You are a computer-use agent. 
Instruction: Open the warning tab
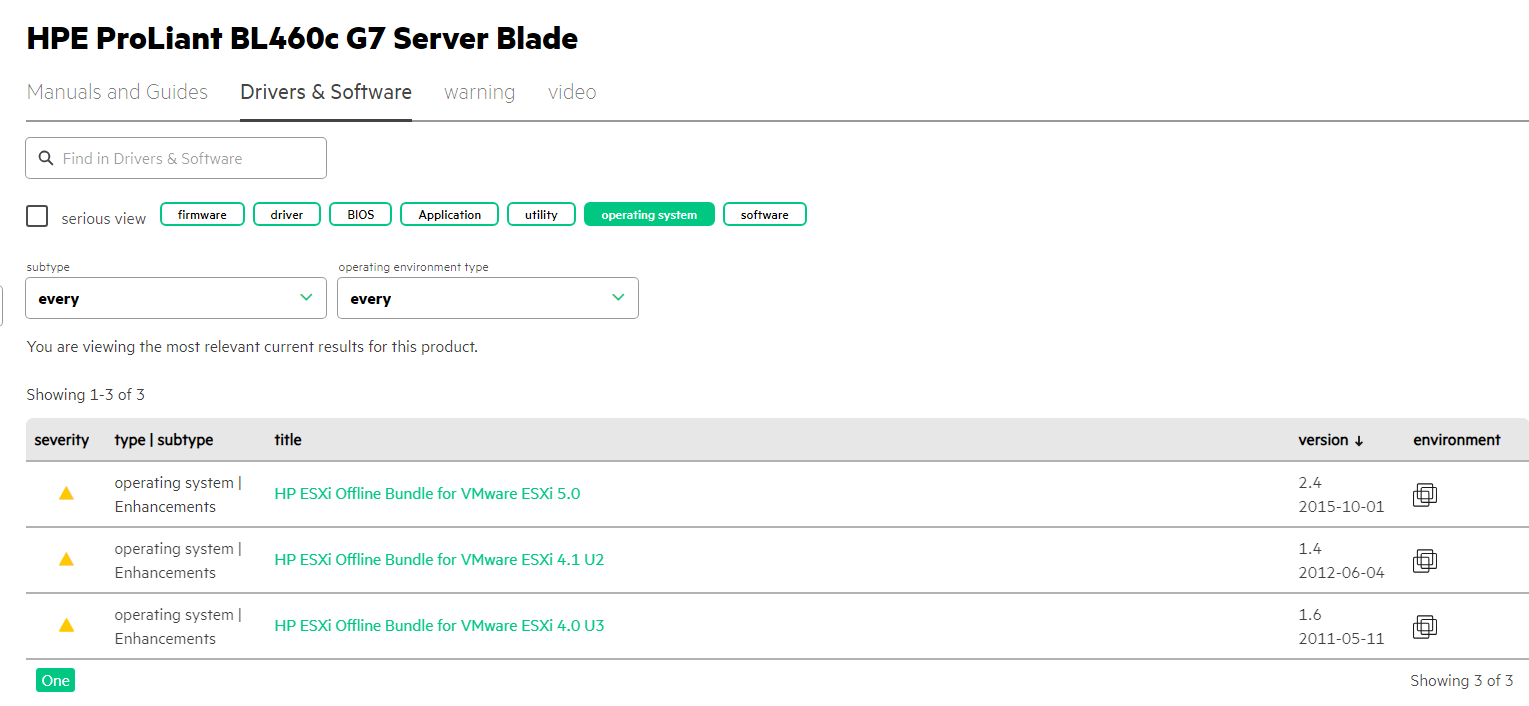pyautogui.click(x=480, y=92)
